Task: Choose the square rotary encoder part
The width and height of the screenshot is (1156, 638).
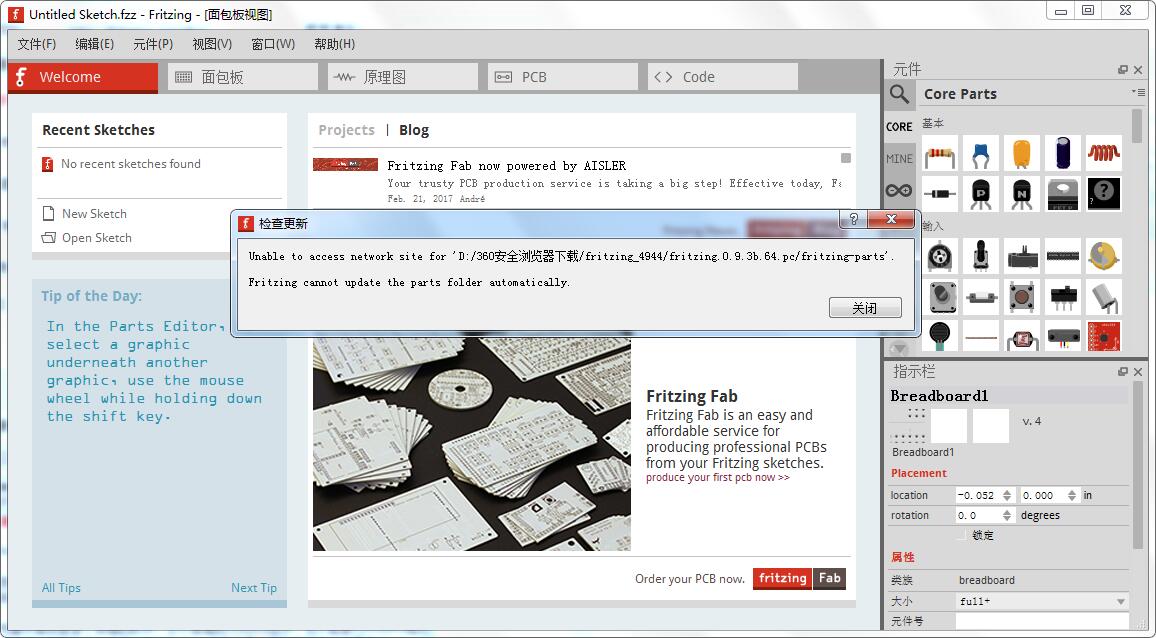Action: (x=940, y=297)
